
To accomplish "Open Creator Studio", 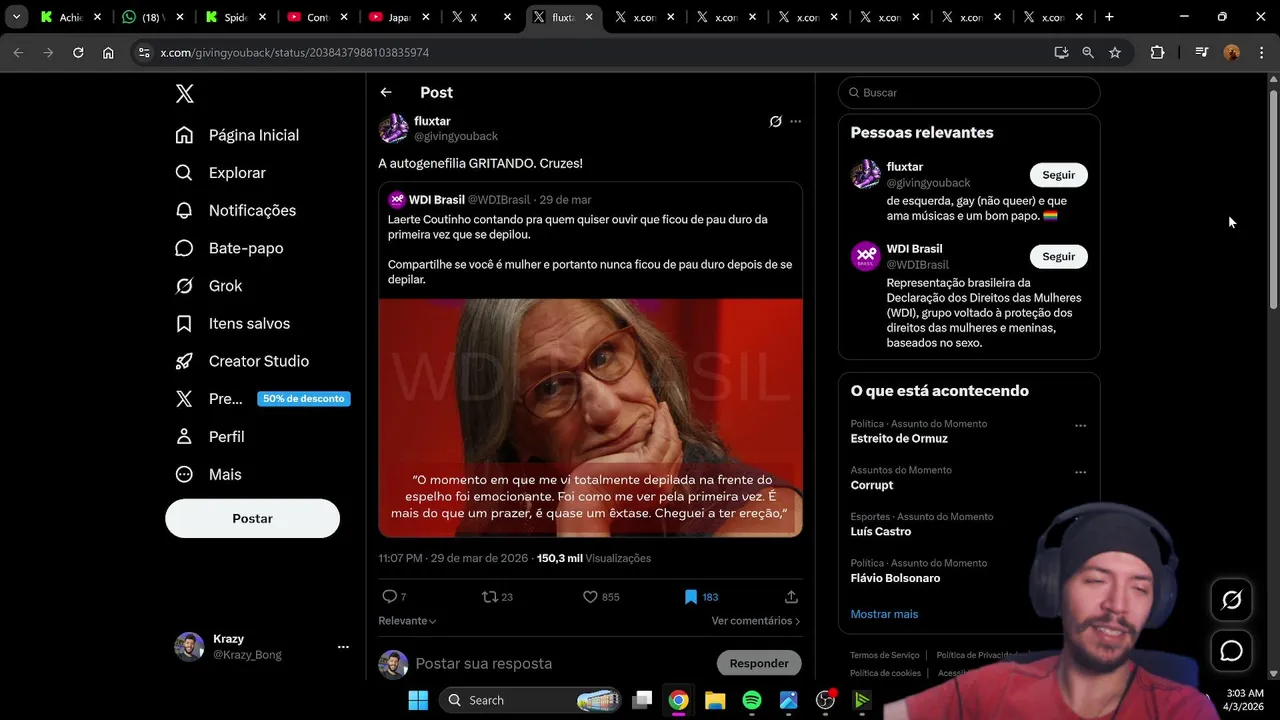I will (242, 361).
